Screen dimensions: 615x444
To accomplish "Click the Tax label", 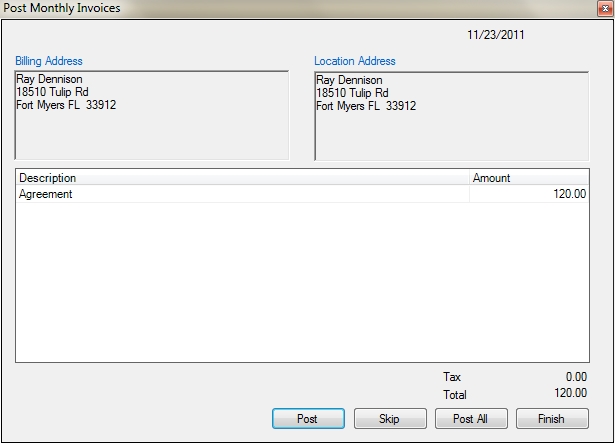I will 452,377.
